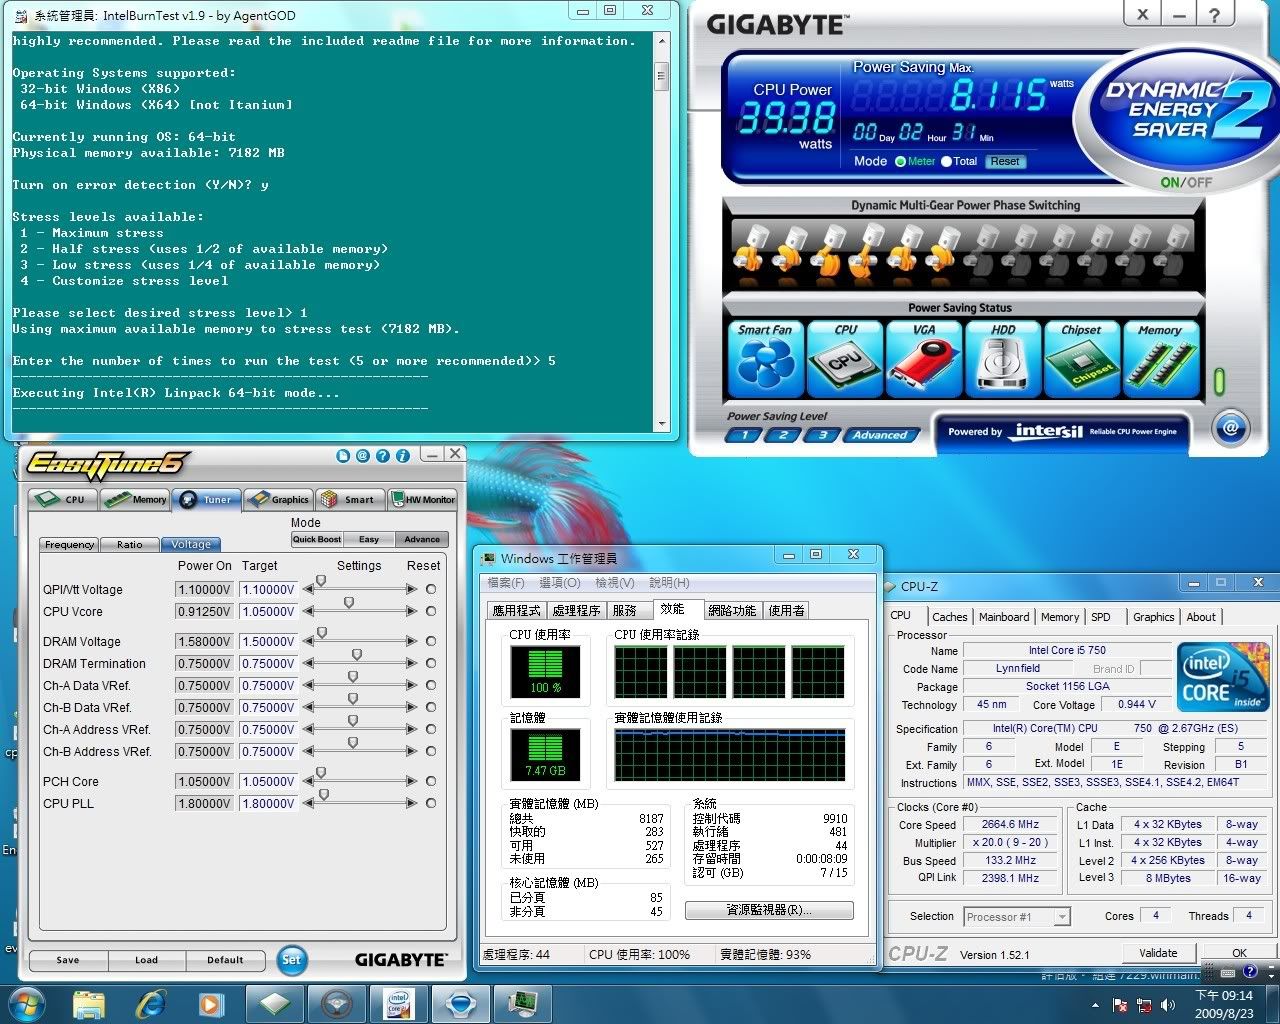Click the clock showing 2009/8/23
Viewport: 1280px width, 1024px height.
[1225, 1004]
